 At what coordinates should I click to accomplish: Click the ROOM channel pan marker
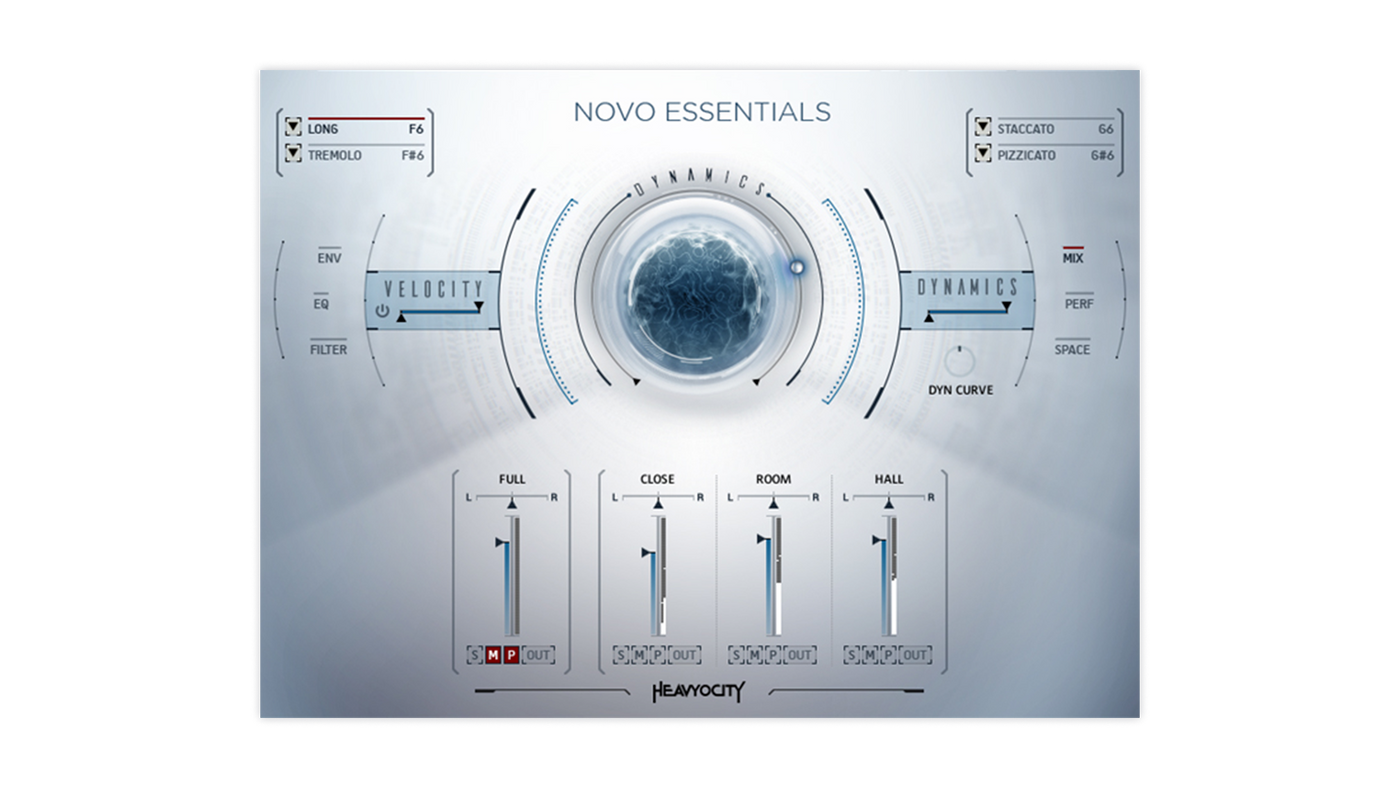(773, 505)
